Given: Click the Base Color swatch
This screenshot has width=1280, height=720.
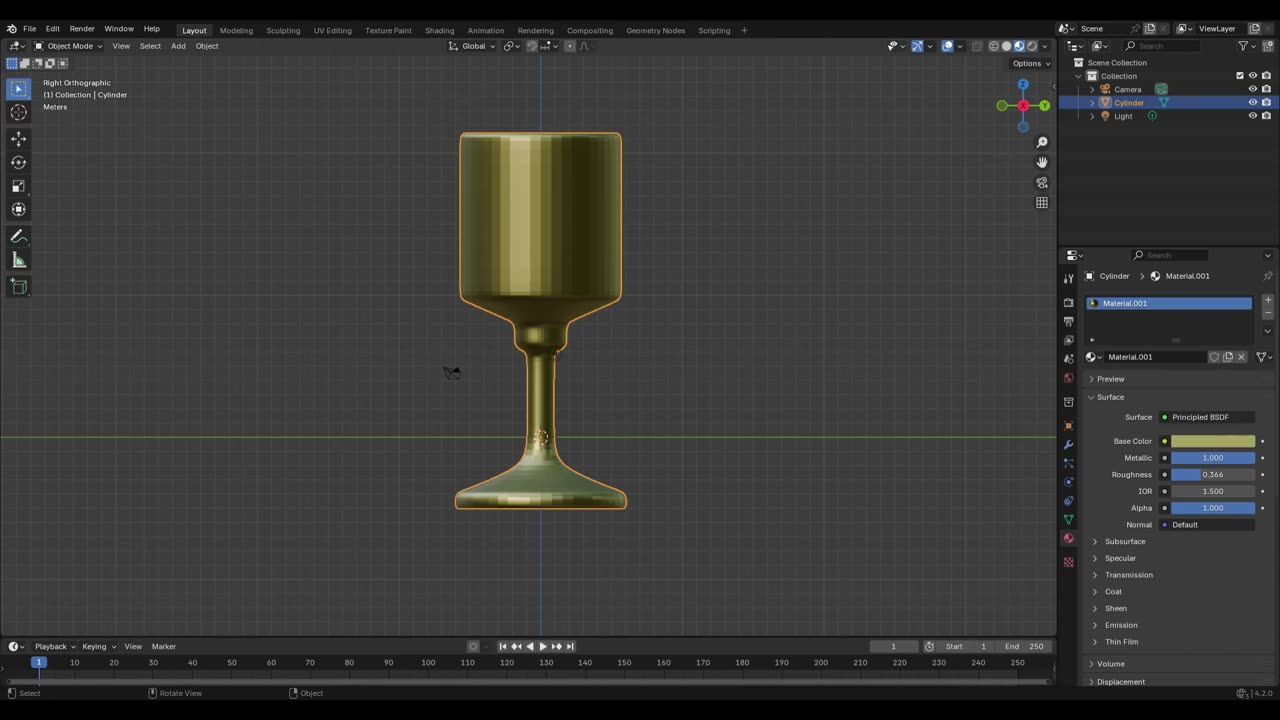Looking at the screenshot, I should (x=1213, y=441).
